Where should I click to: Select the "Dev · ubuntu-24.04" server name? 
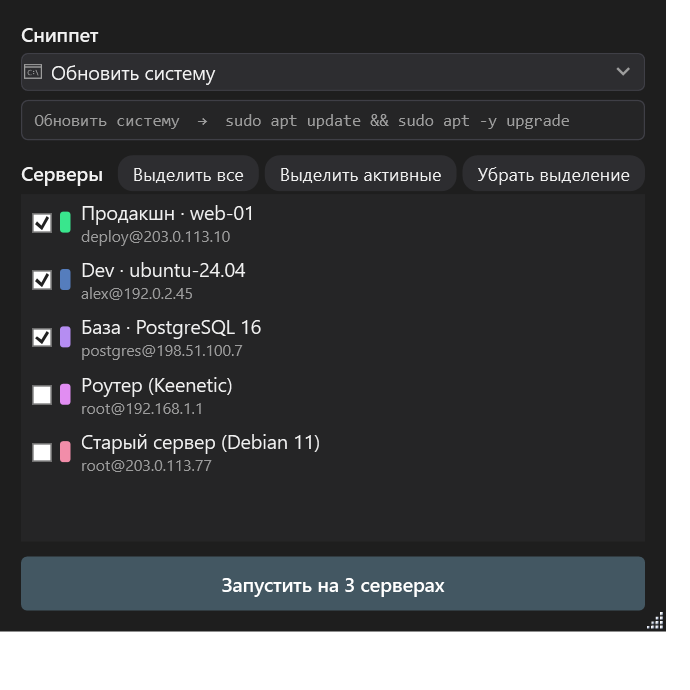coord(163,271)
